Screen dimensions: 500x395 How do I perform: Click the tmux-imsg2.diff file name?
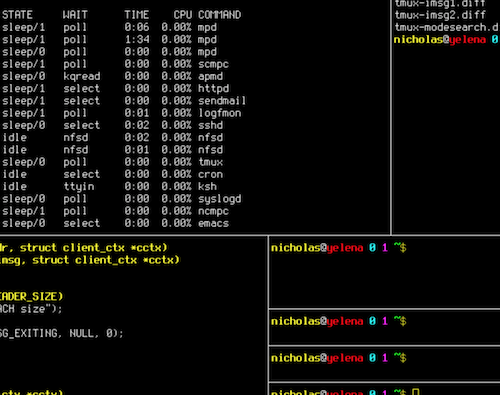tap(440, 15)
